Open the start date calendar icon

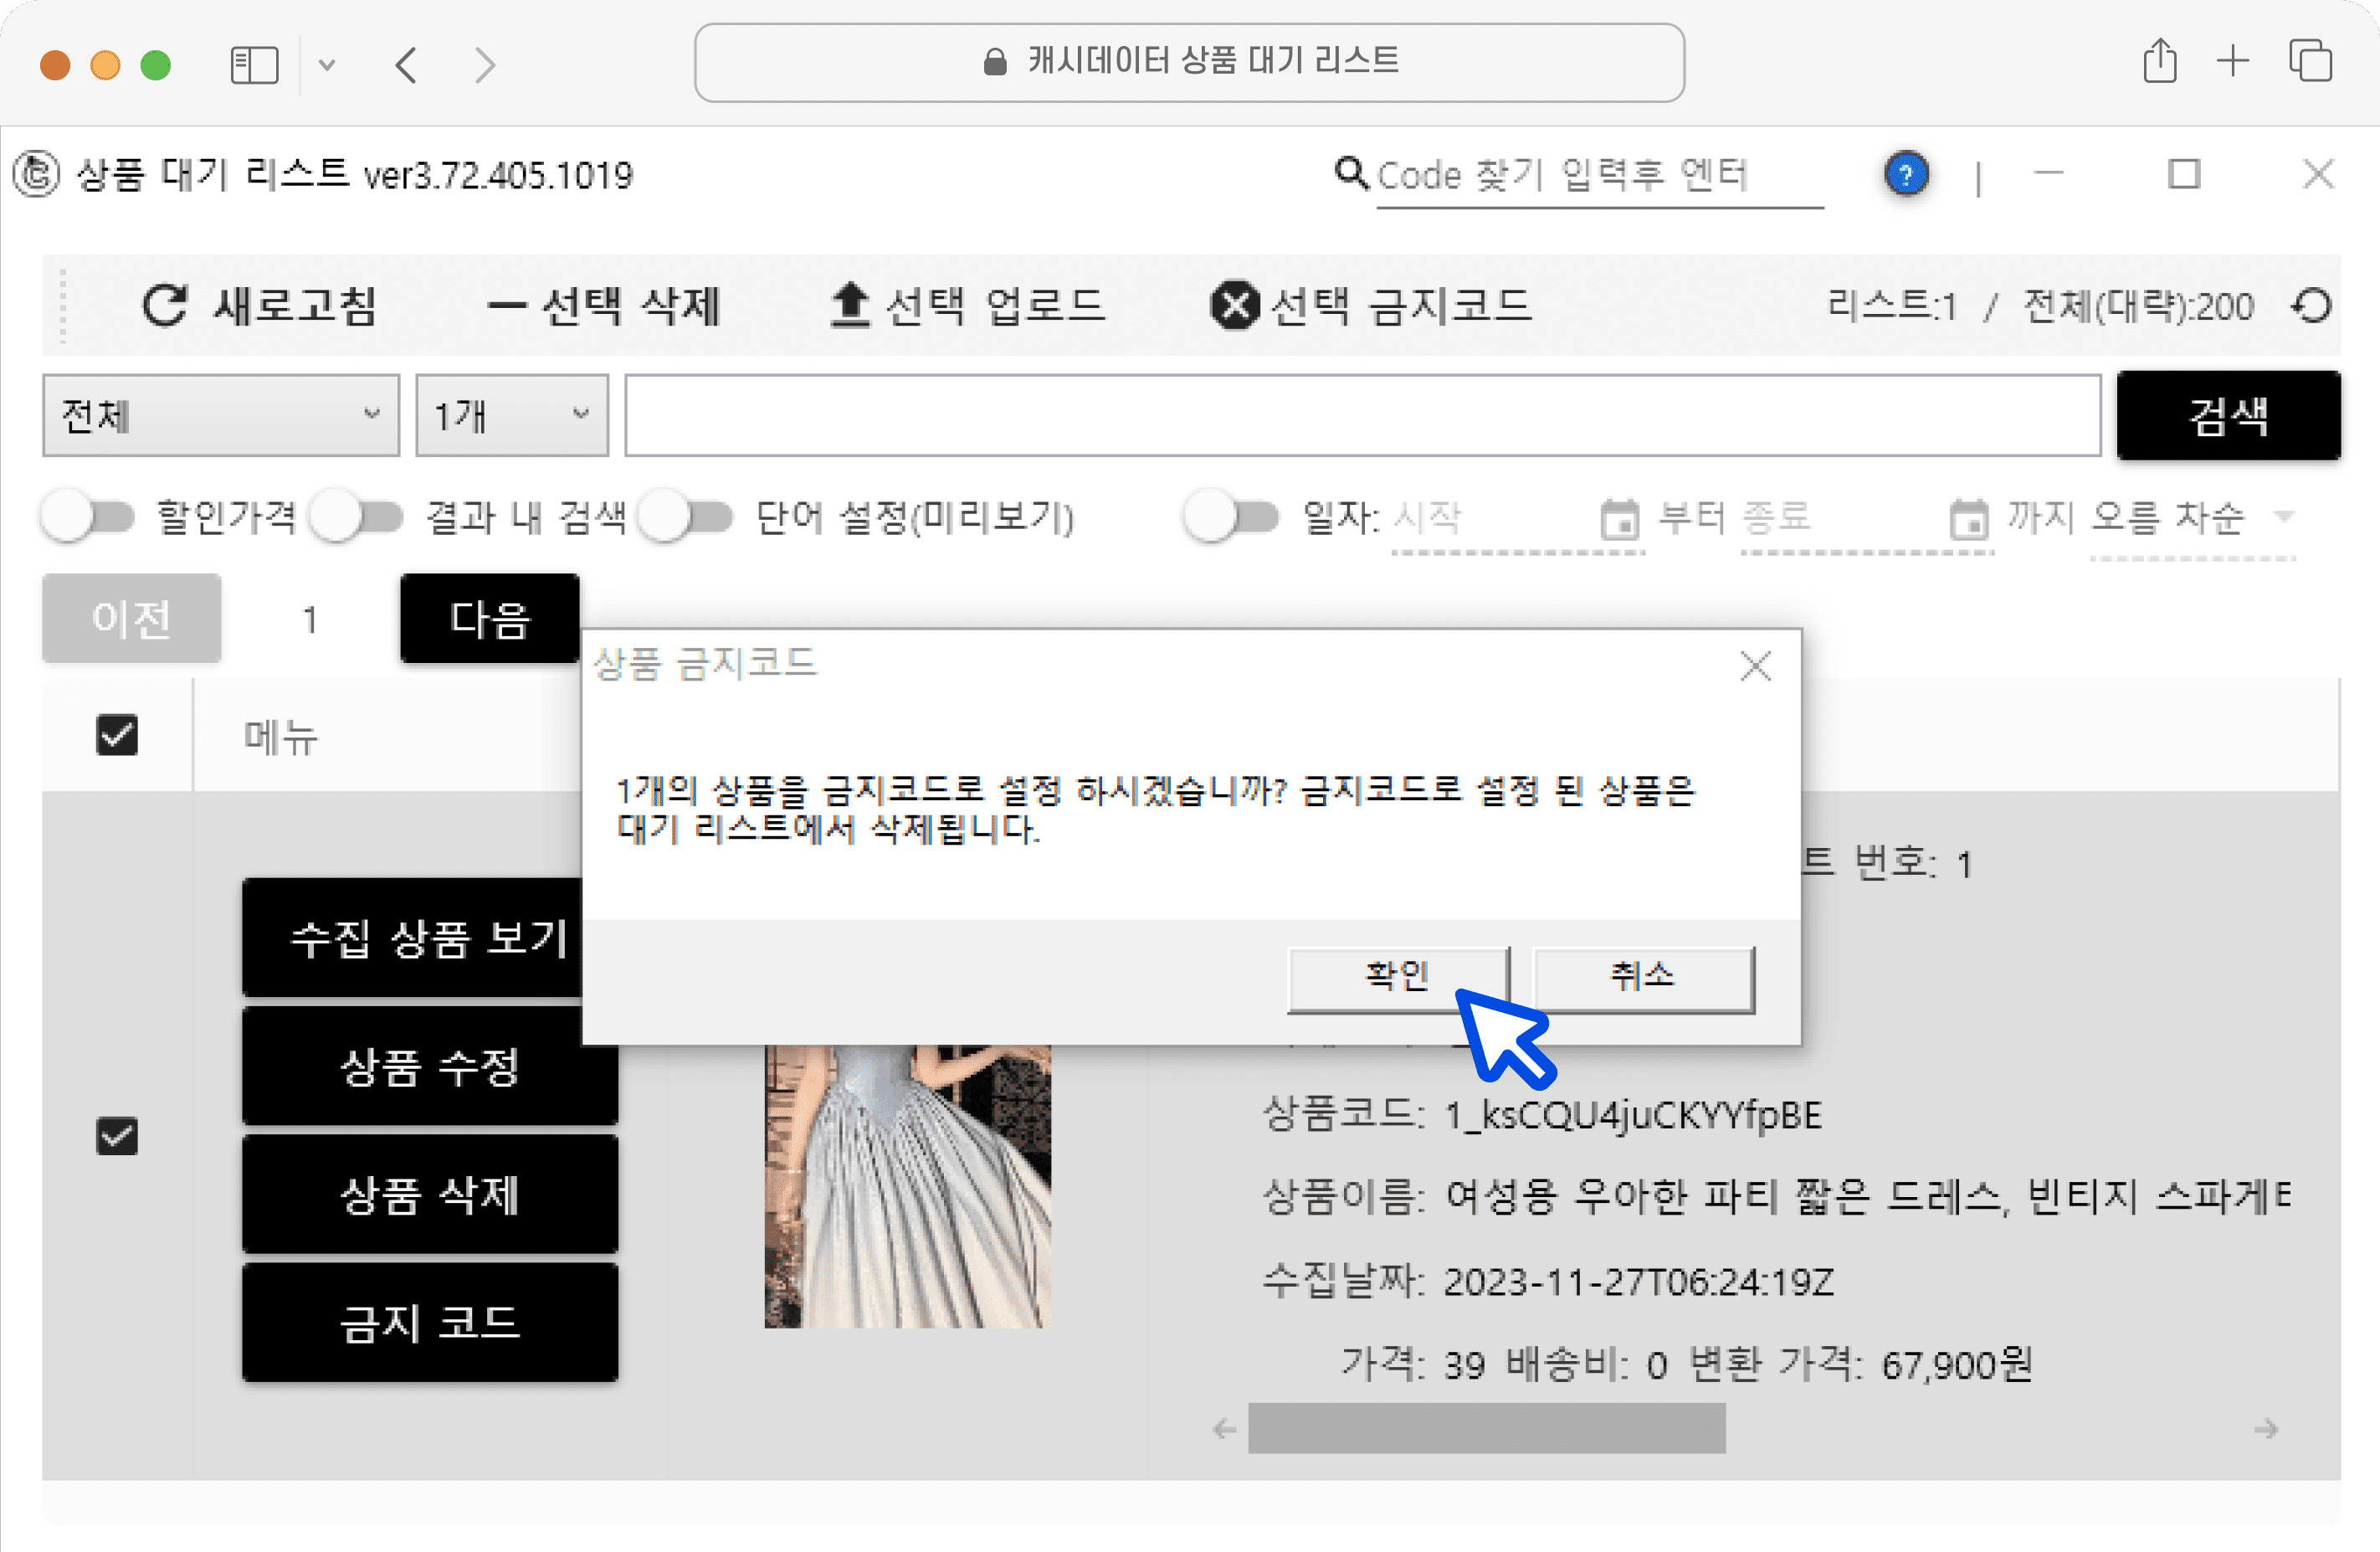(1620, 519)
